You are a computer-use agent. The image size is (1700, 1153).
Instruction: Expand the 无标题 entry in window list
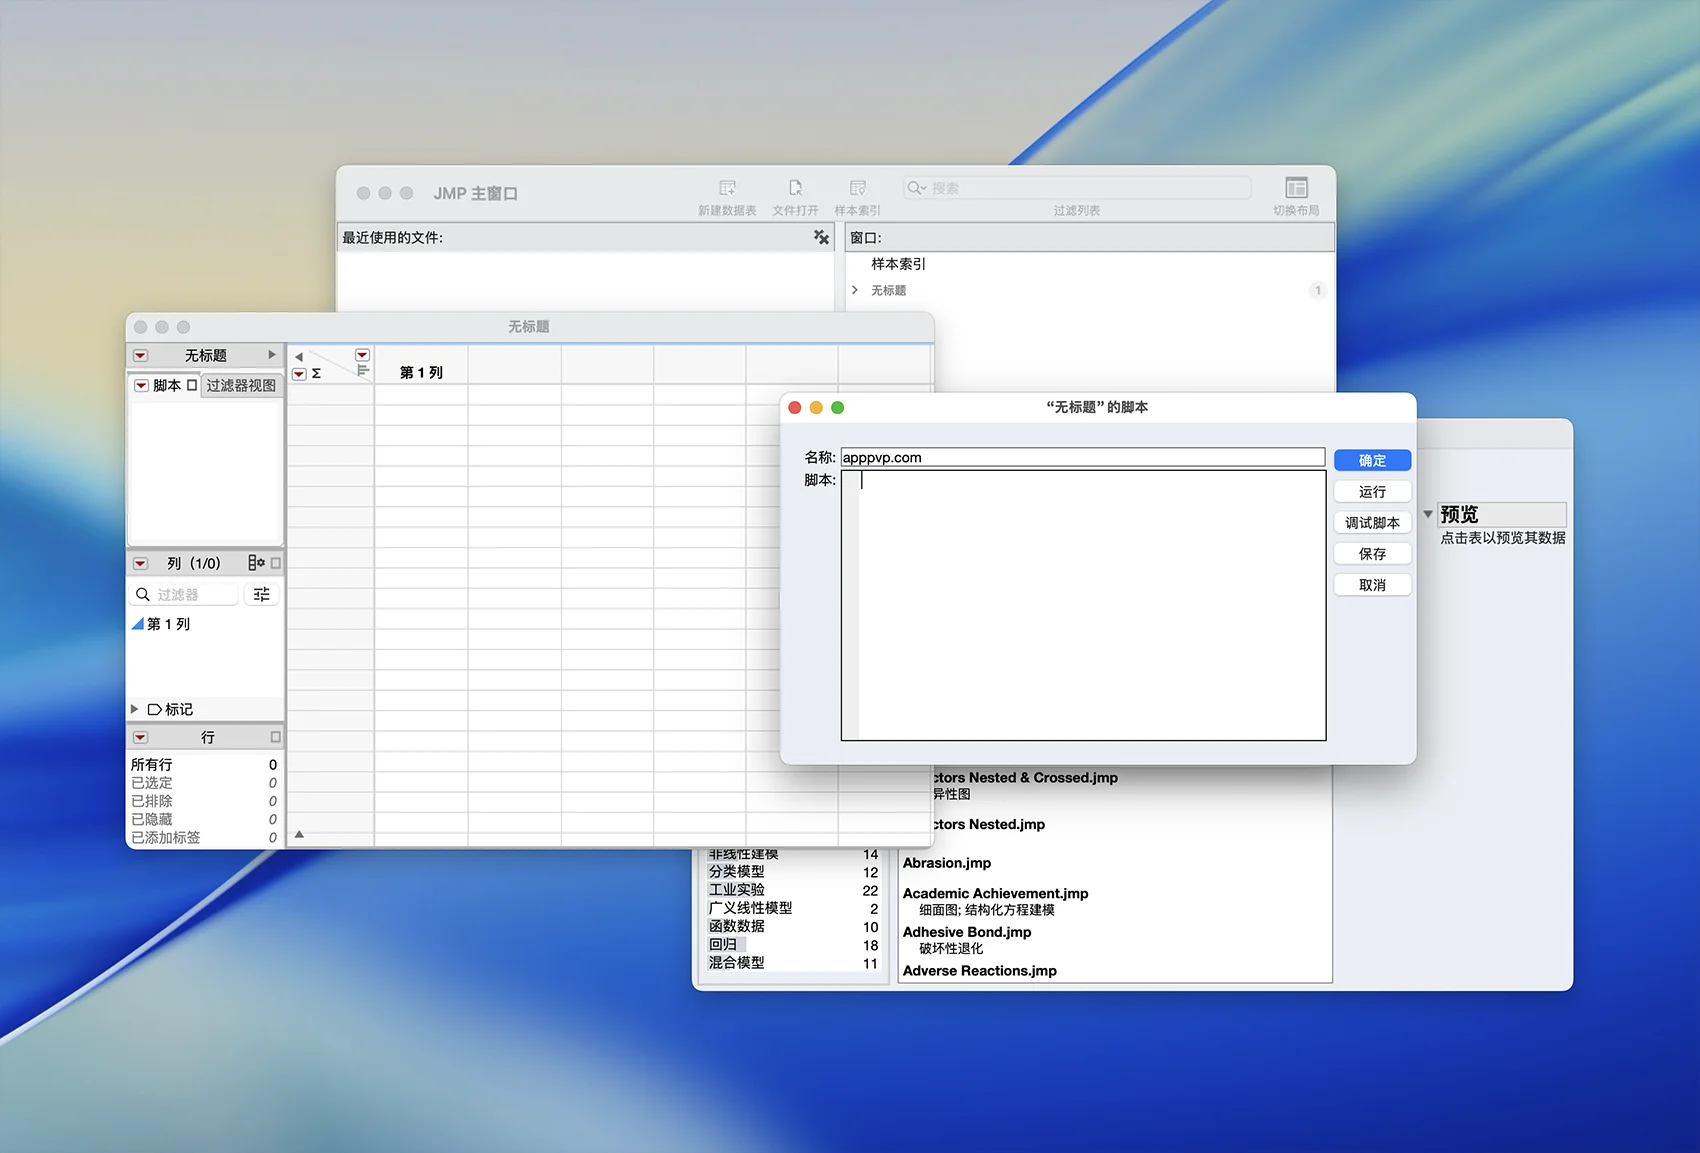pos(855,290)
